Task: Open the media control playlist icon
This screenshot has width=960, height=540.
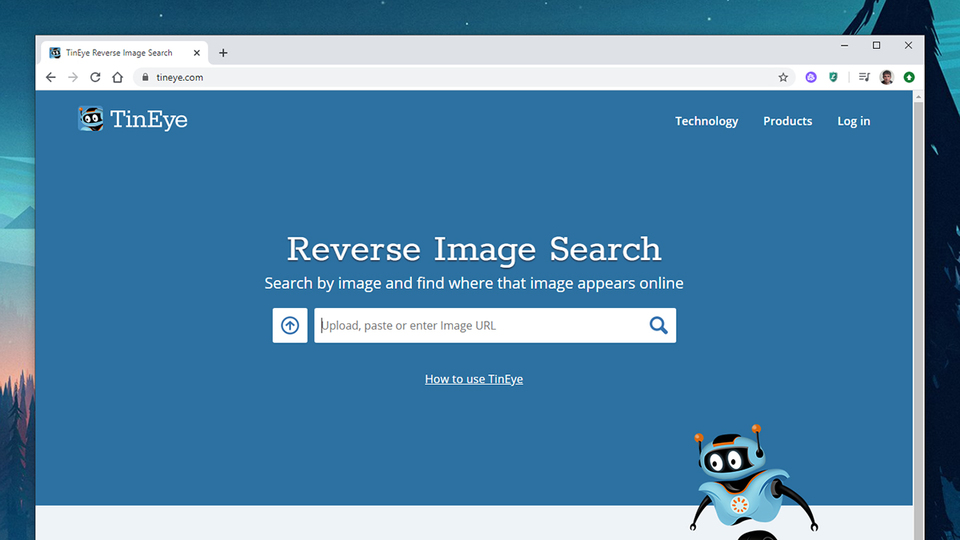Action: [864, 77]
